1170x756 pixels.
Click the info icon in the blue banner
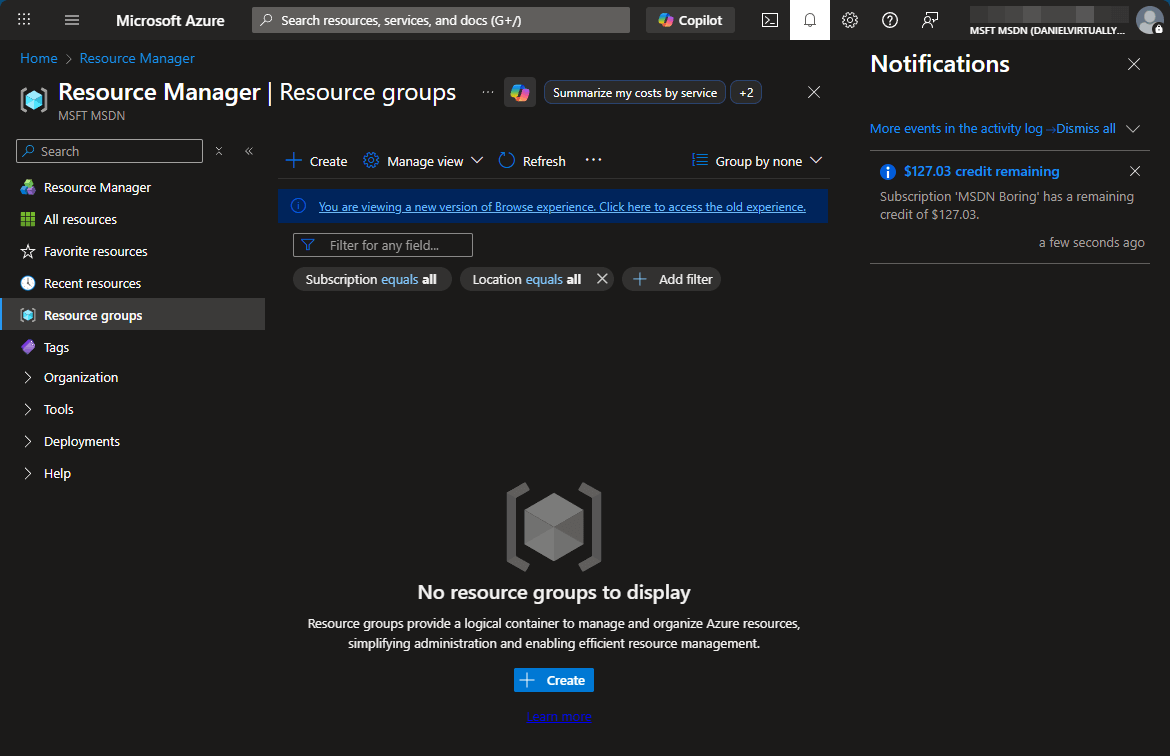(298, 206)
